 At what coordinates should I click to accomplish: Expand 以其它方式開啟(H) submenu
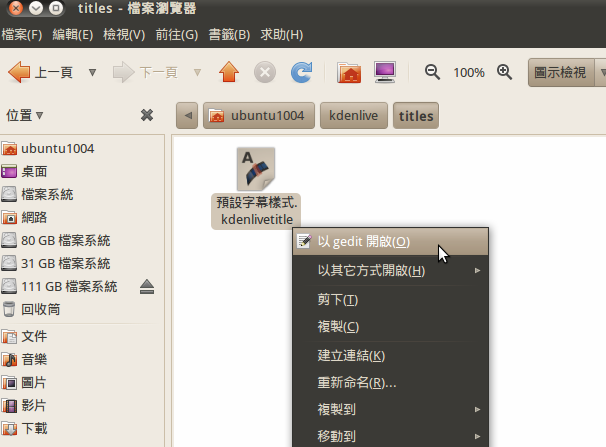click(390, 270)
